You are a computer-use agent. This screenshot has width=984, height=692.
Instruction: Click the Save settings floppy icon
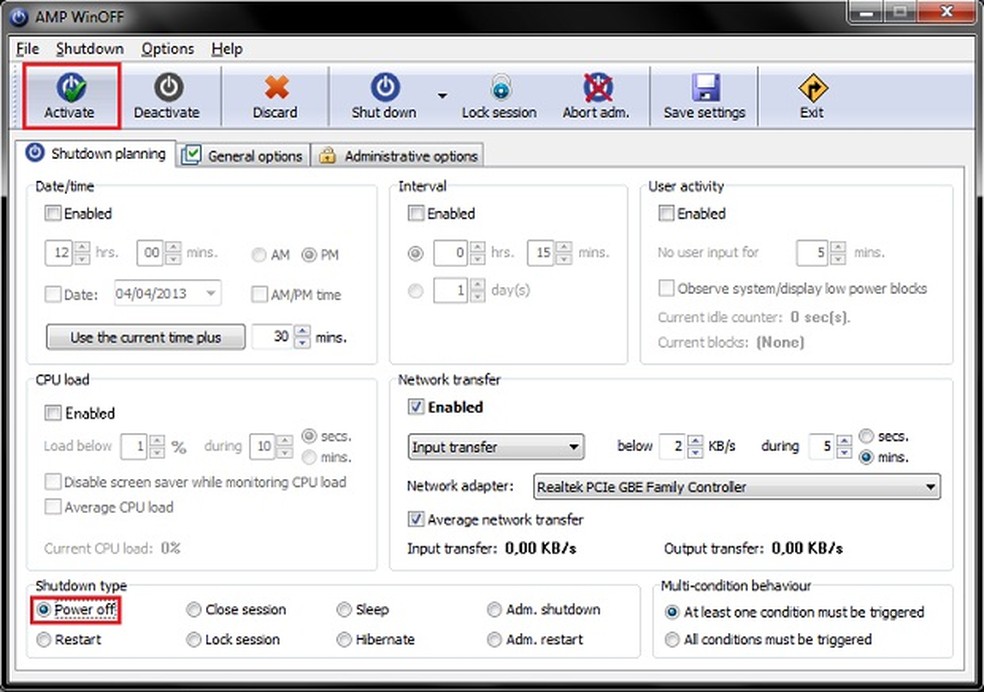[x=705, y=88]
